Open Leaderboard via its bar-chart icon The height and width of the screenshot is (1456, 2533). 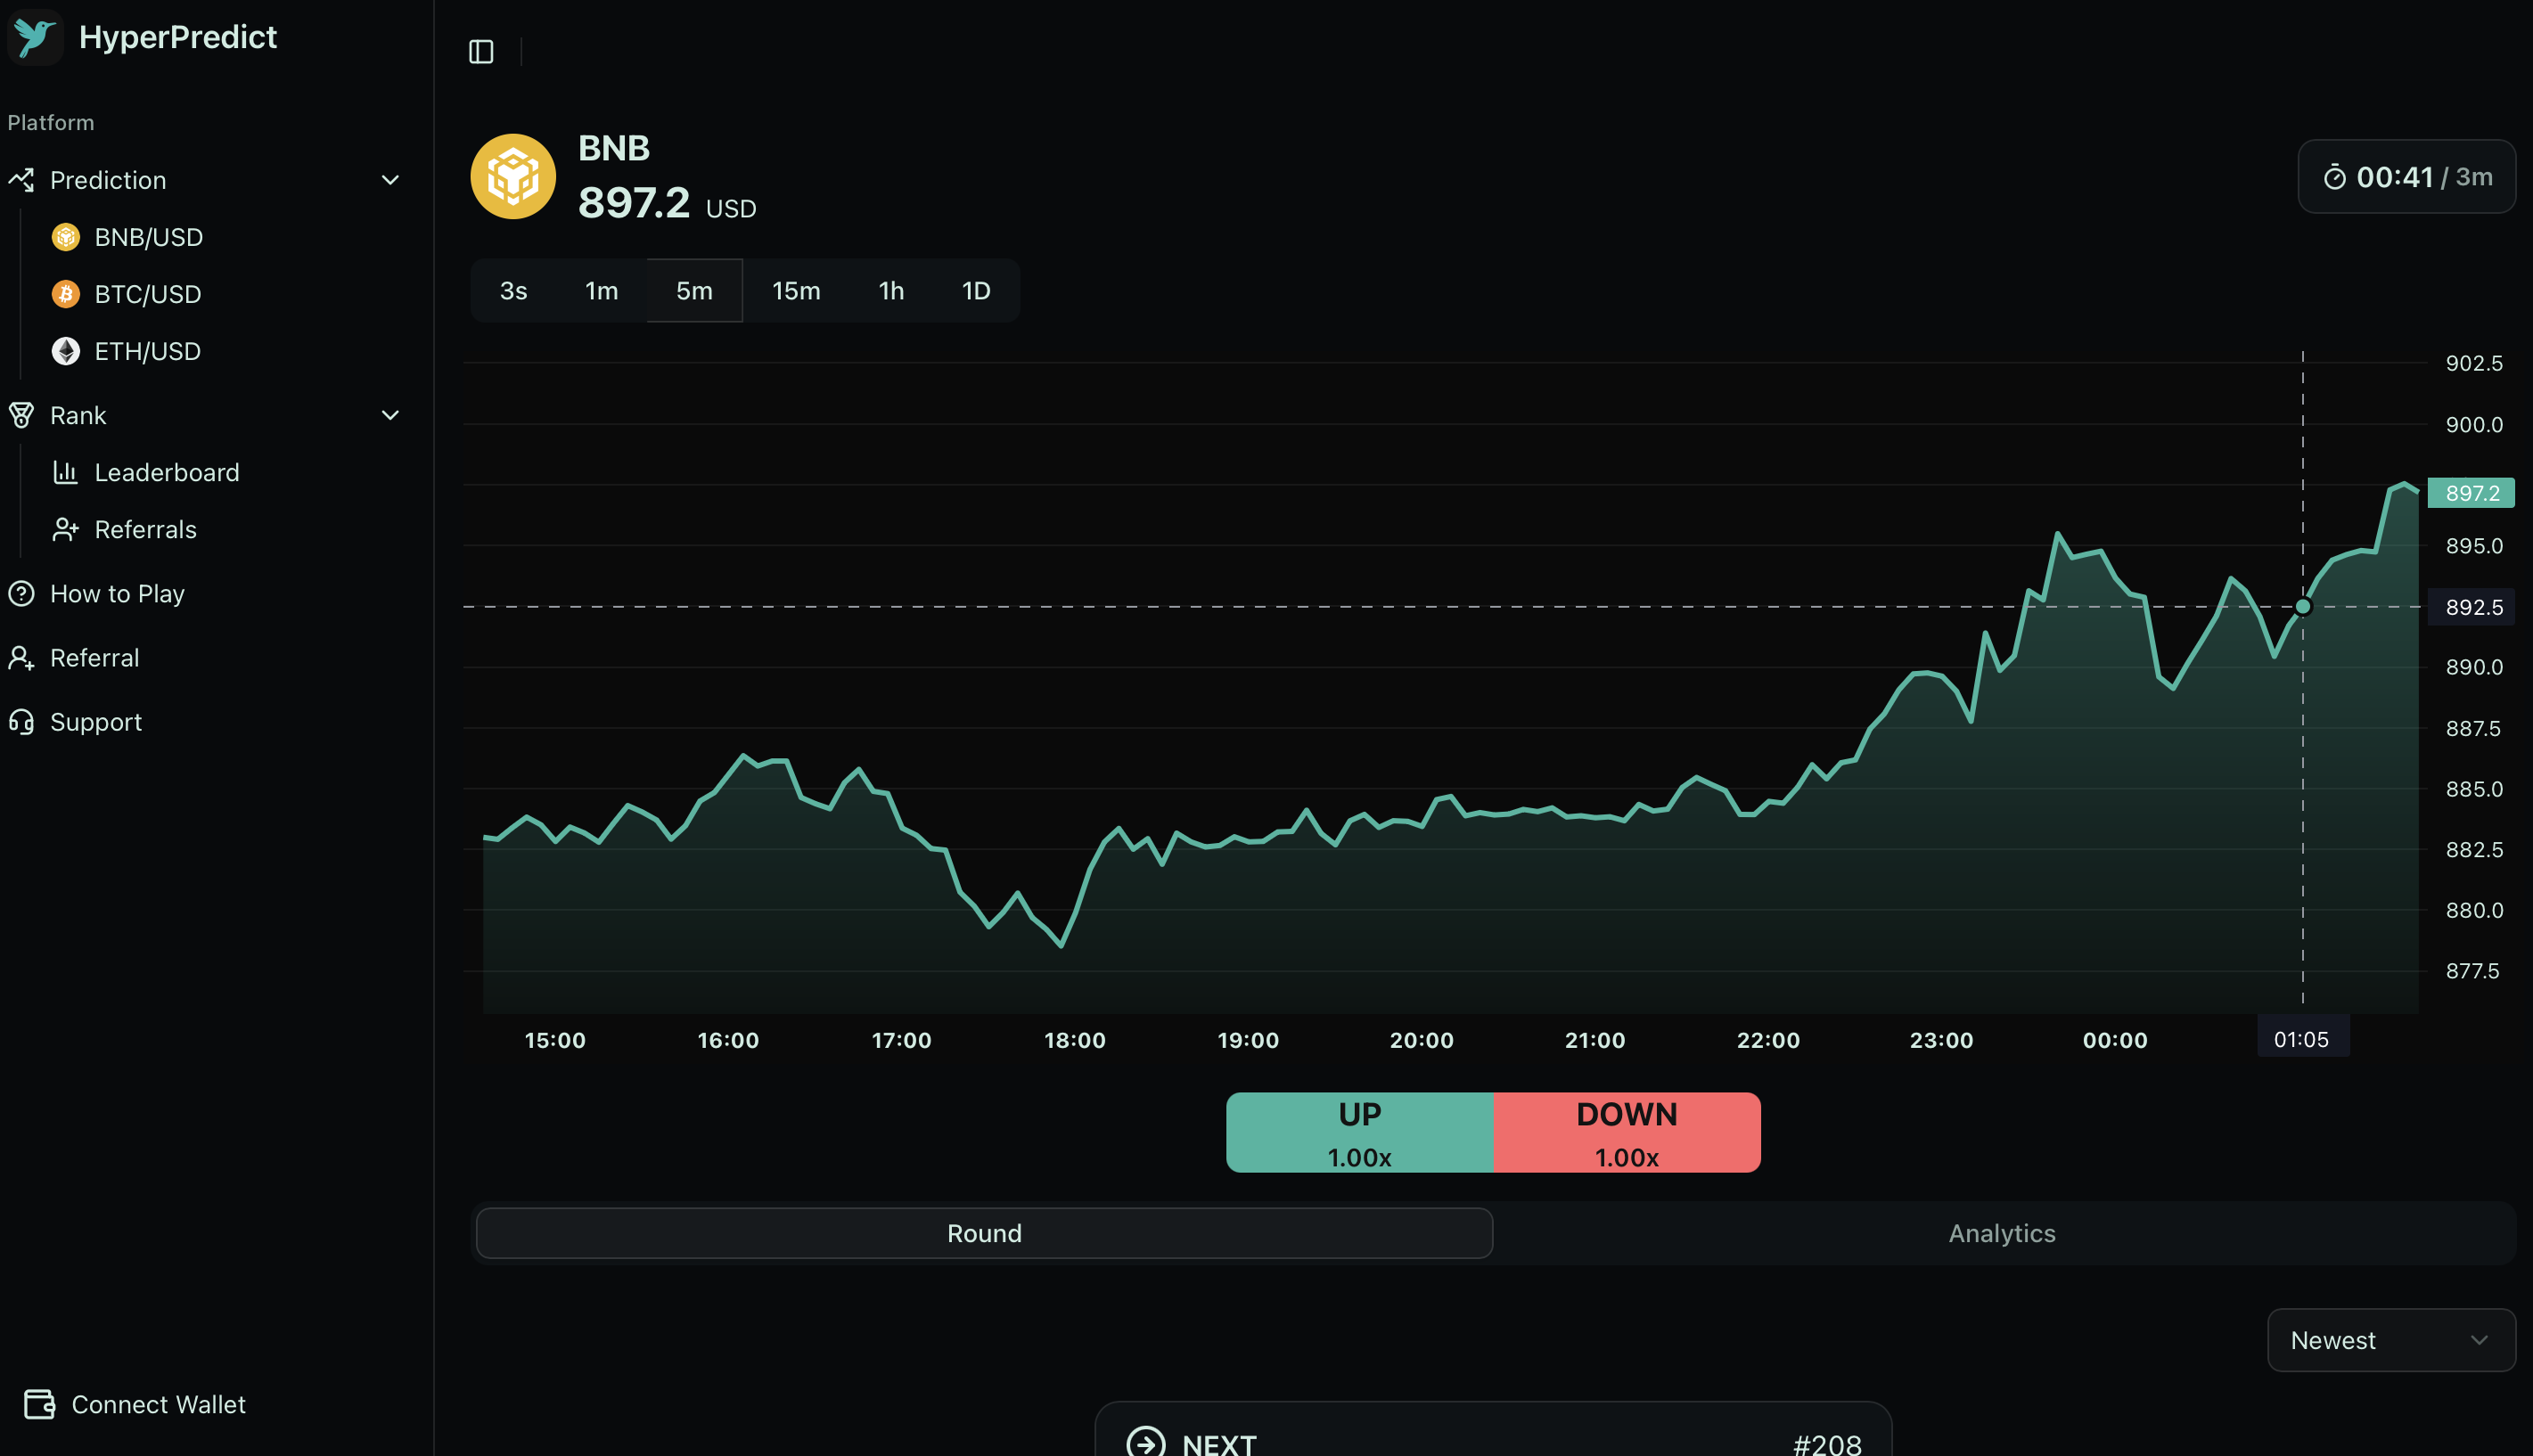click(x=66, y=472)
